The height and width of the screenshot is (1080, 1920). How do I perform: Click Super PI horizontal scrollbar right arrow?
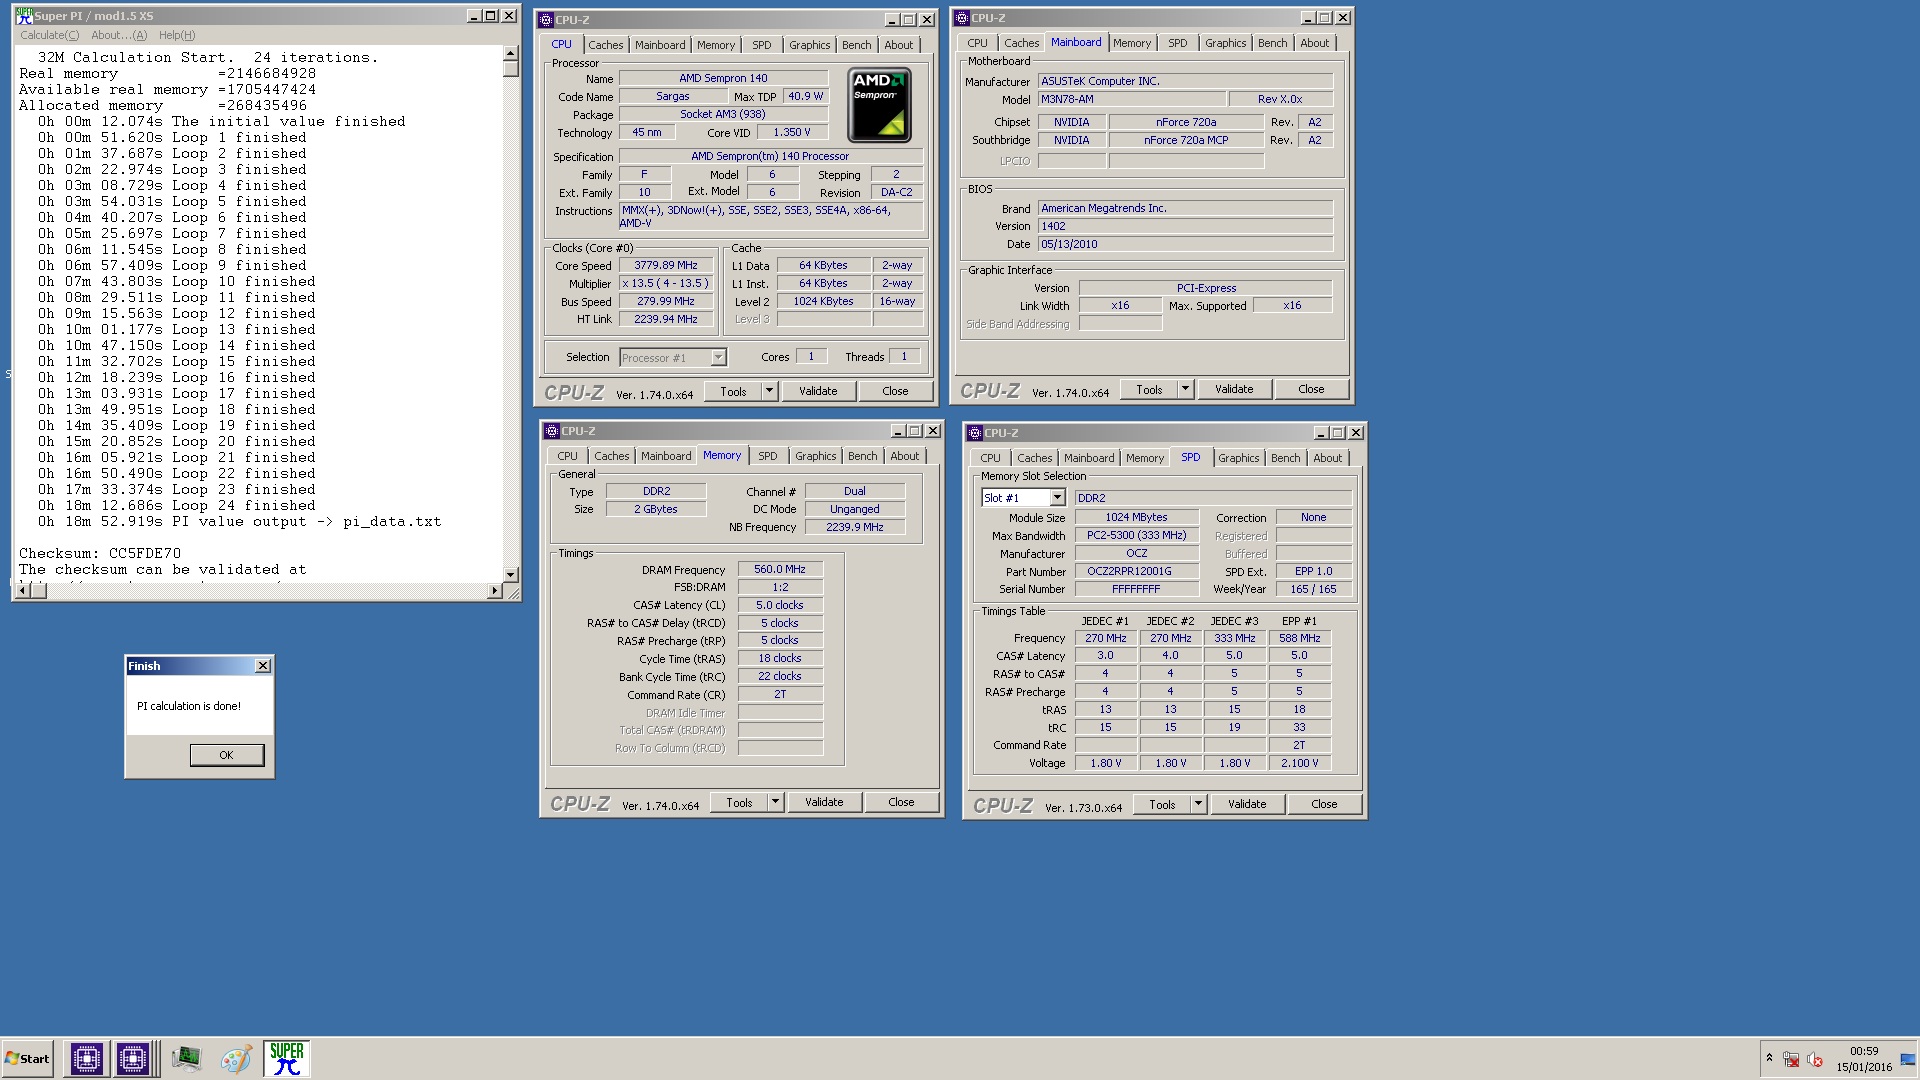click(x=494, y=591)
